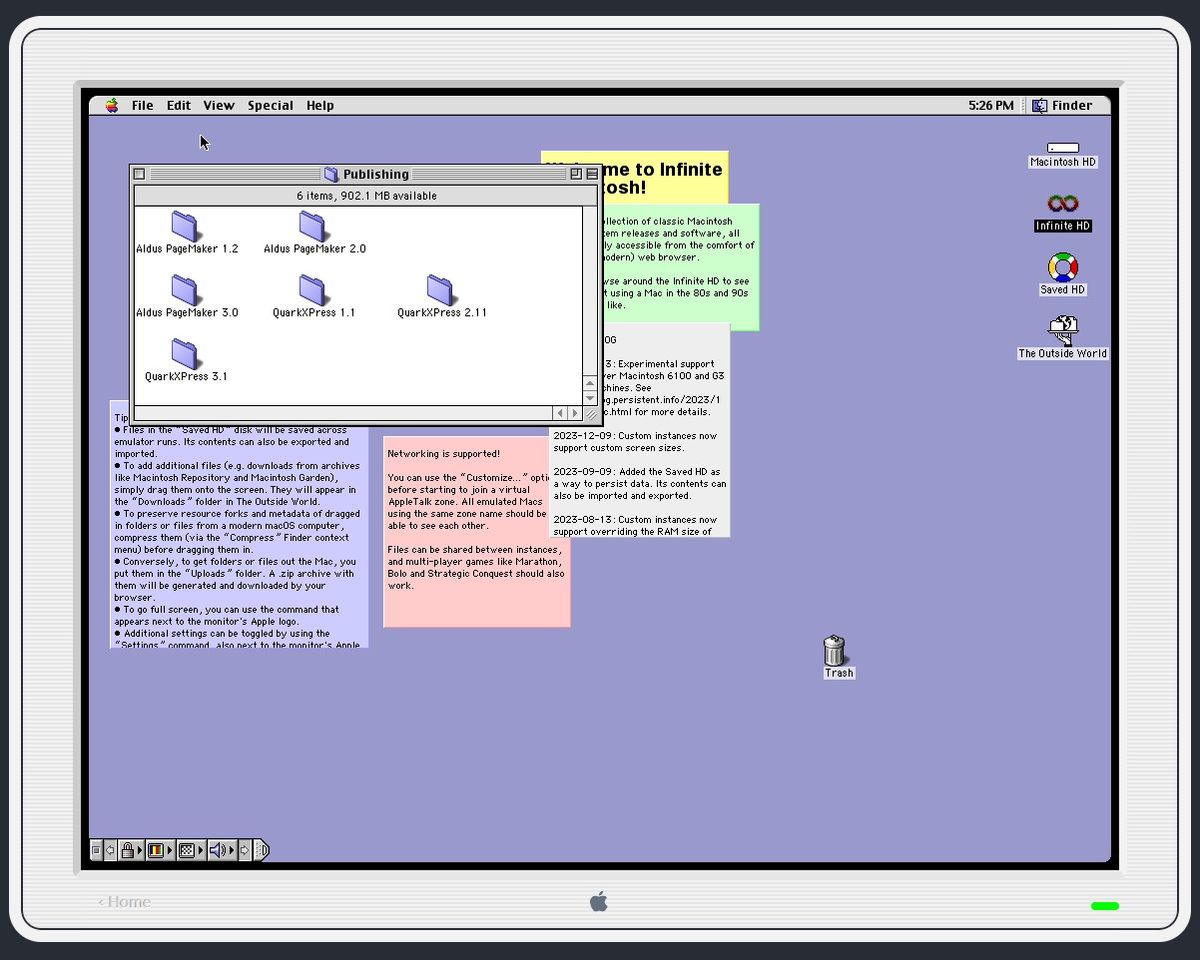The width and height of the screenshot is (1200, 960).
Task: Select the Aldus PageMaker 1.2 folder icon
Action: 185,226
